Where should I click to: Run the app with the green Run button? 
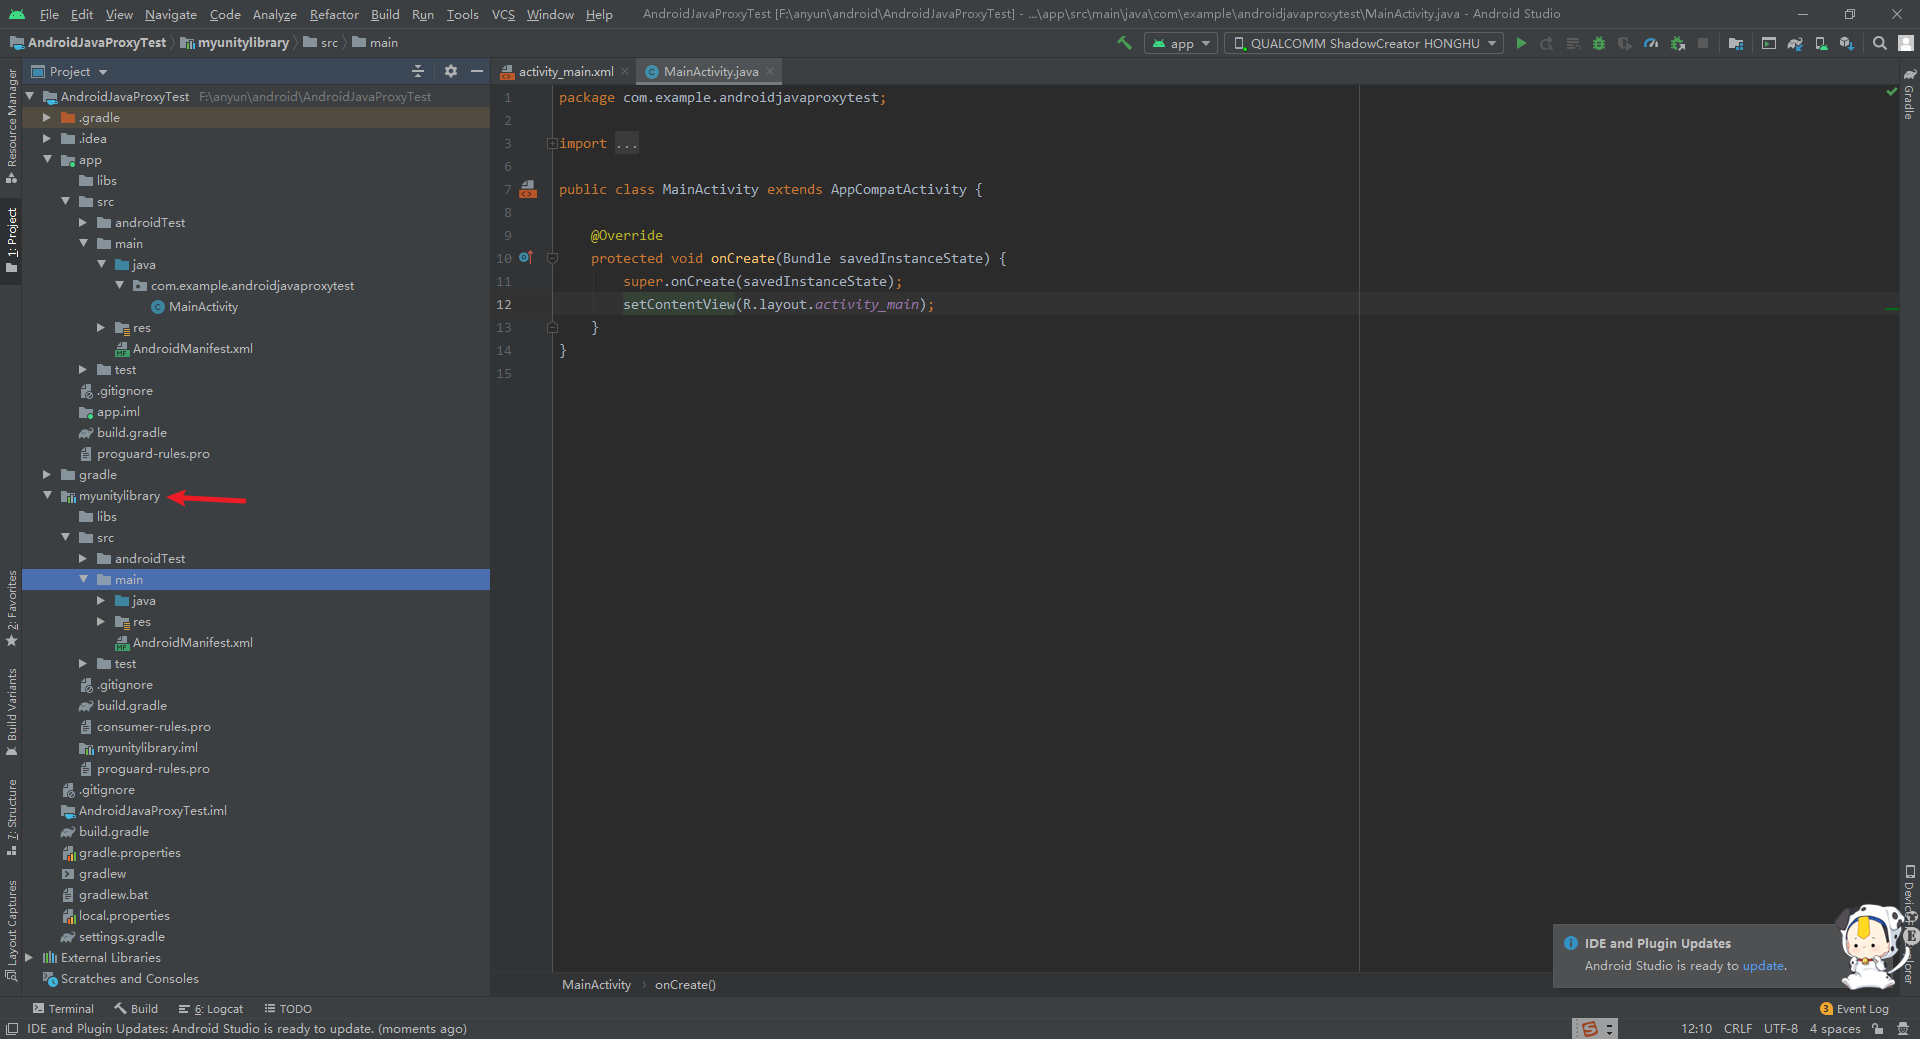1521,43
